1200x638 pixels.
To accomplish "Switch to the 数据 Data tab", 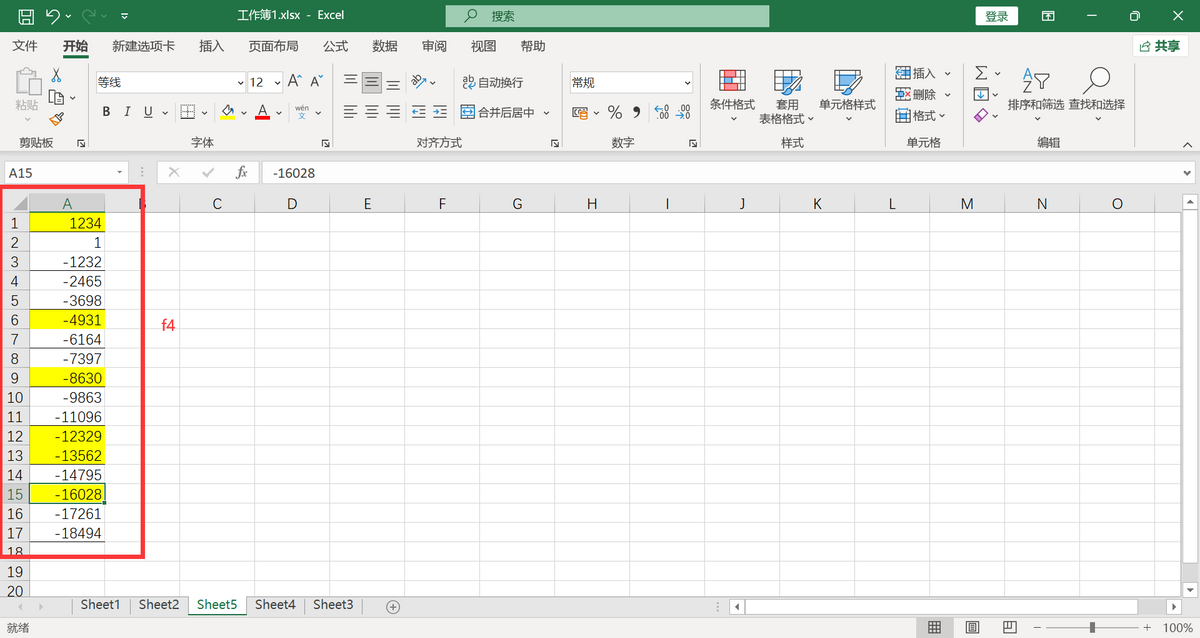I will coord(385,46).
